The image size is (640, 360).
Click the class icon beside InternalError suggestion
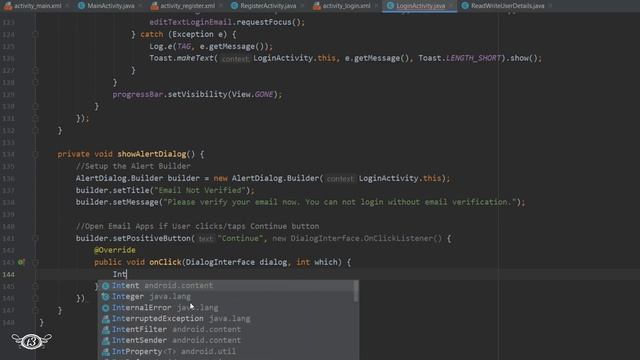click(x=106, y=308)
